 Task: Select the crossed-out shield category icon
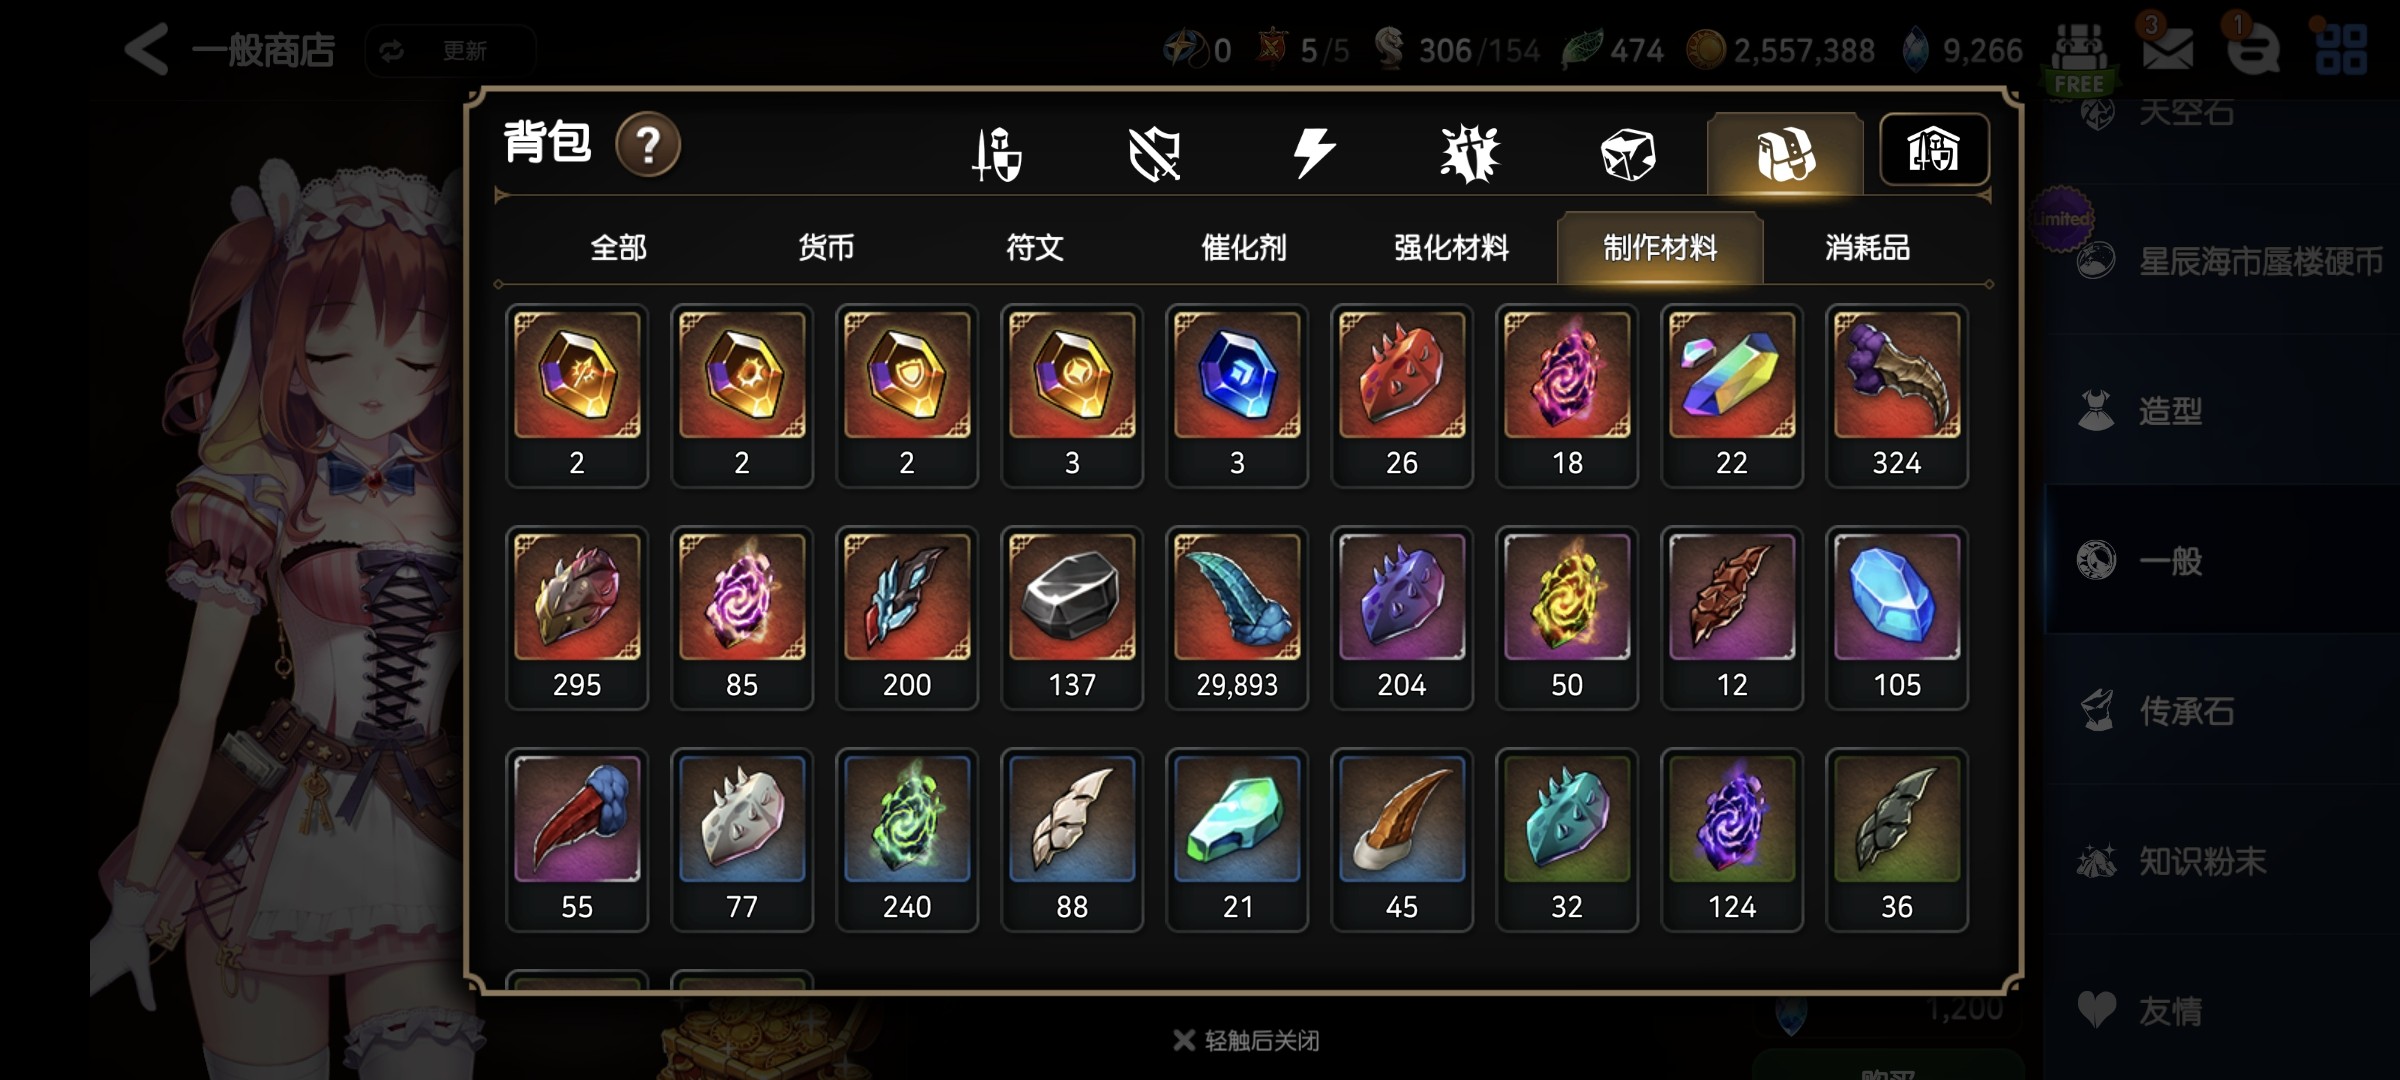(x=1154, y=154)
